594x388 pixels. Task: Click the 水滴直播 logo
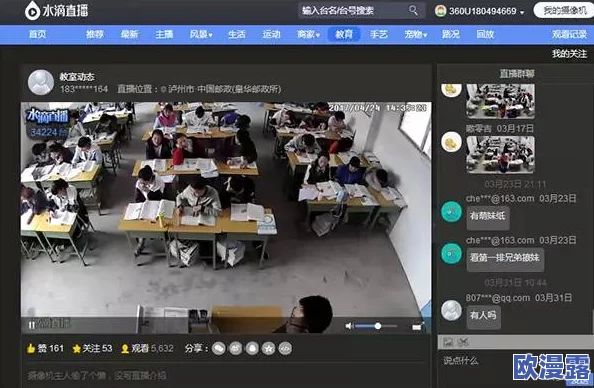pyautogui.click(x=56, y=11)
